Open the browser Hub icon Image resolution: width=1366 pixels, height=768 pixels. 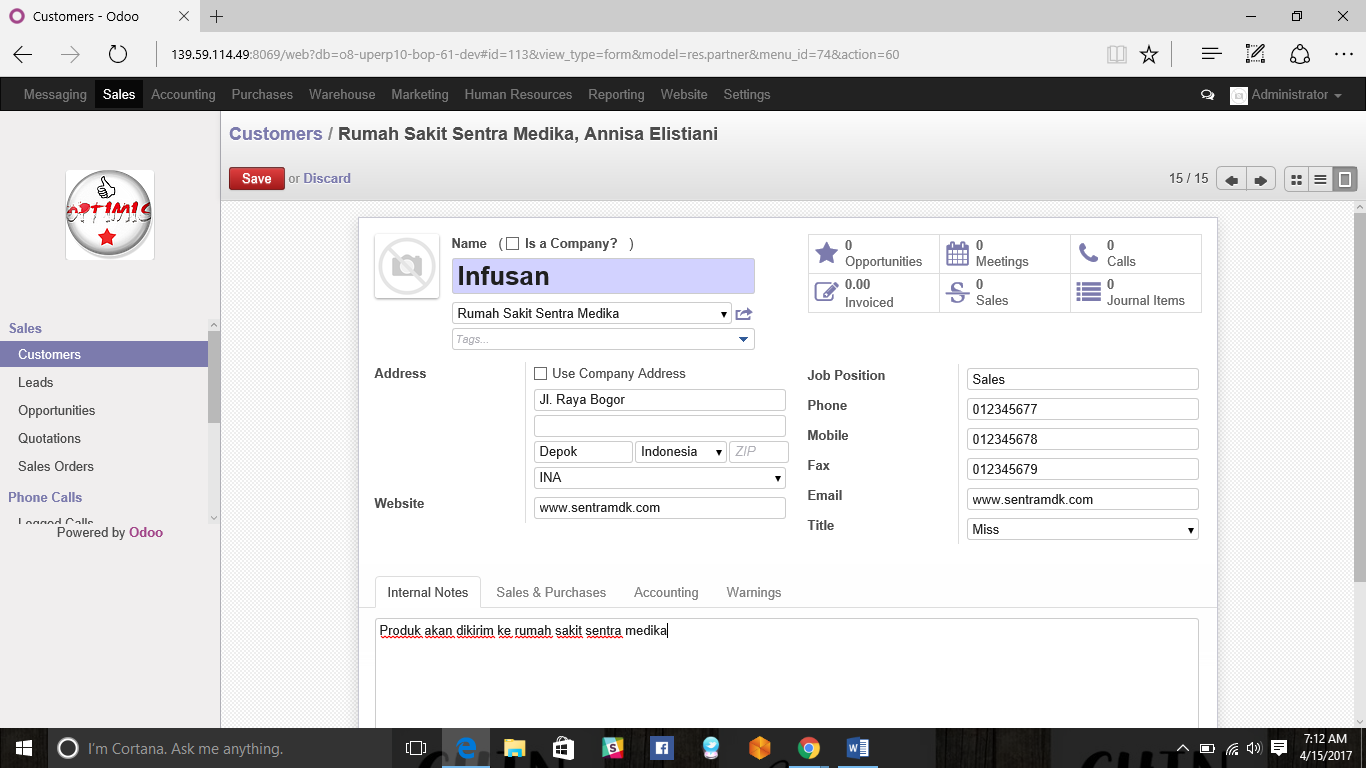pos(1211,55)
